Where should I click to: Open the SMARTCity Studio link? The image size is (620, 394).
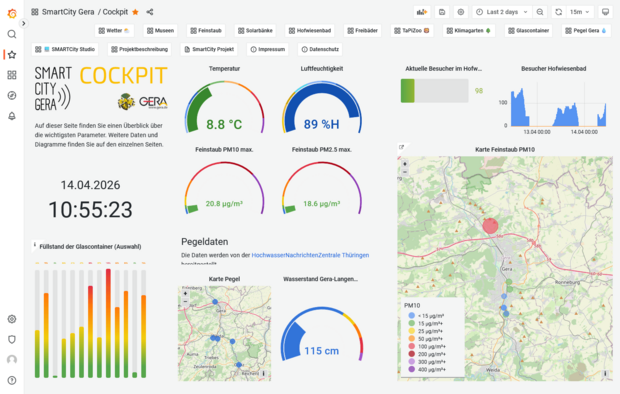coord(65,49)
